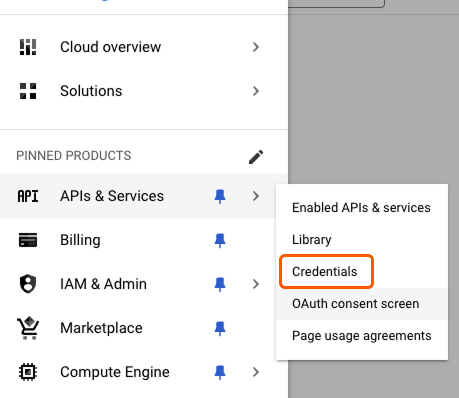Select Credentials in the submenu
The height and width of the screenshot is (398, 459).
point(362,272)
